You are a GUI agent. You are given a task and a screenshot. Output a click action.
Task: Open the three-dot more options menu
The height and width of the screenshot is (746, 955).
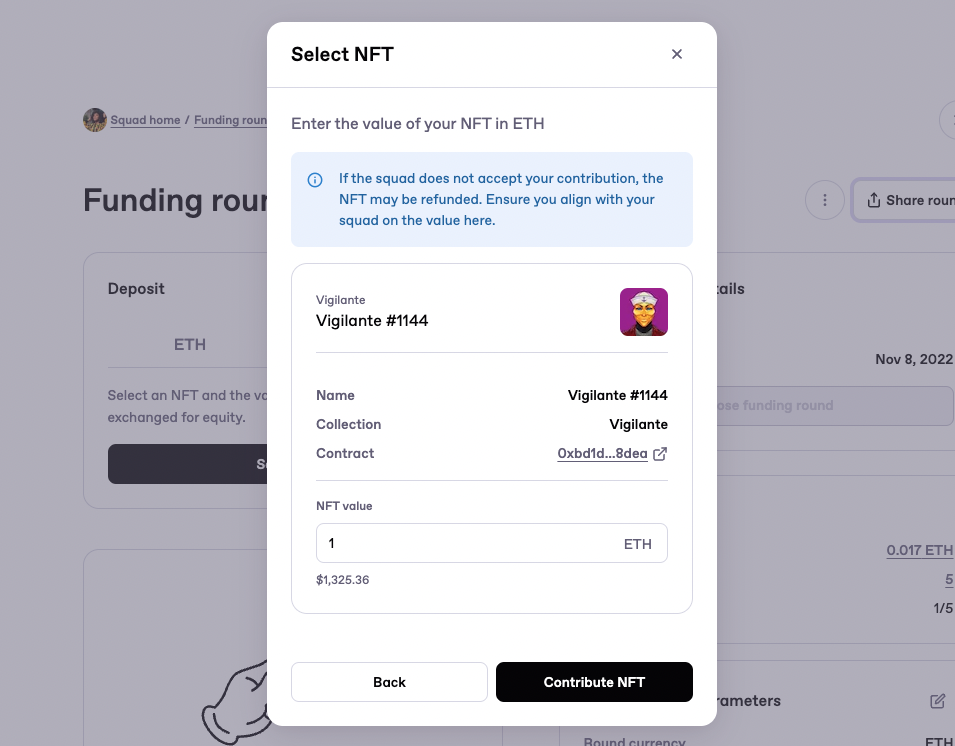point(825,200)
